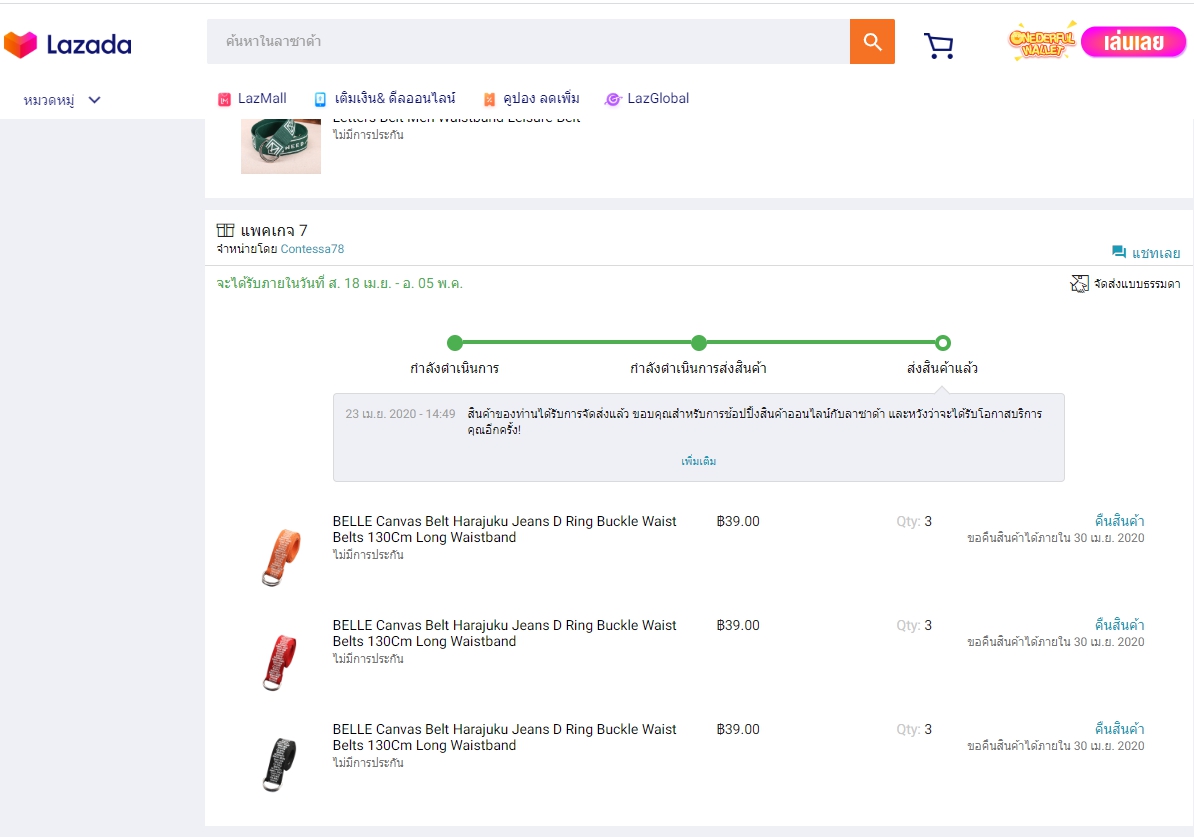Click the standard delivery icon จัดส่งแบบธรรมดา
Viewport: 1194px width, 837px height.
pos(1079,284)
